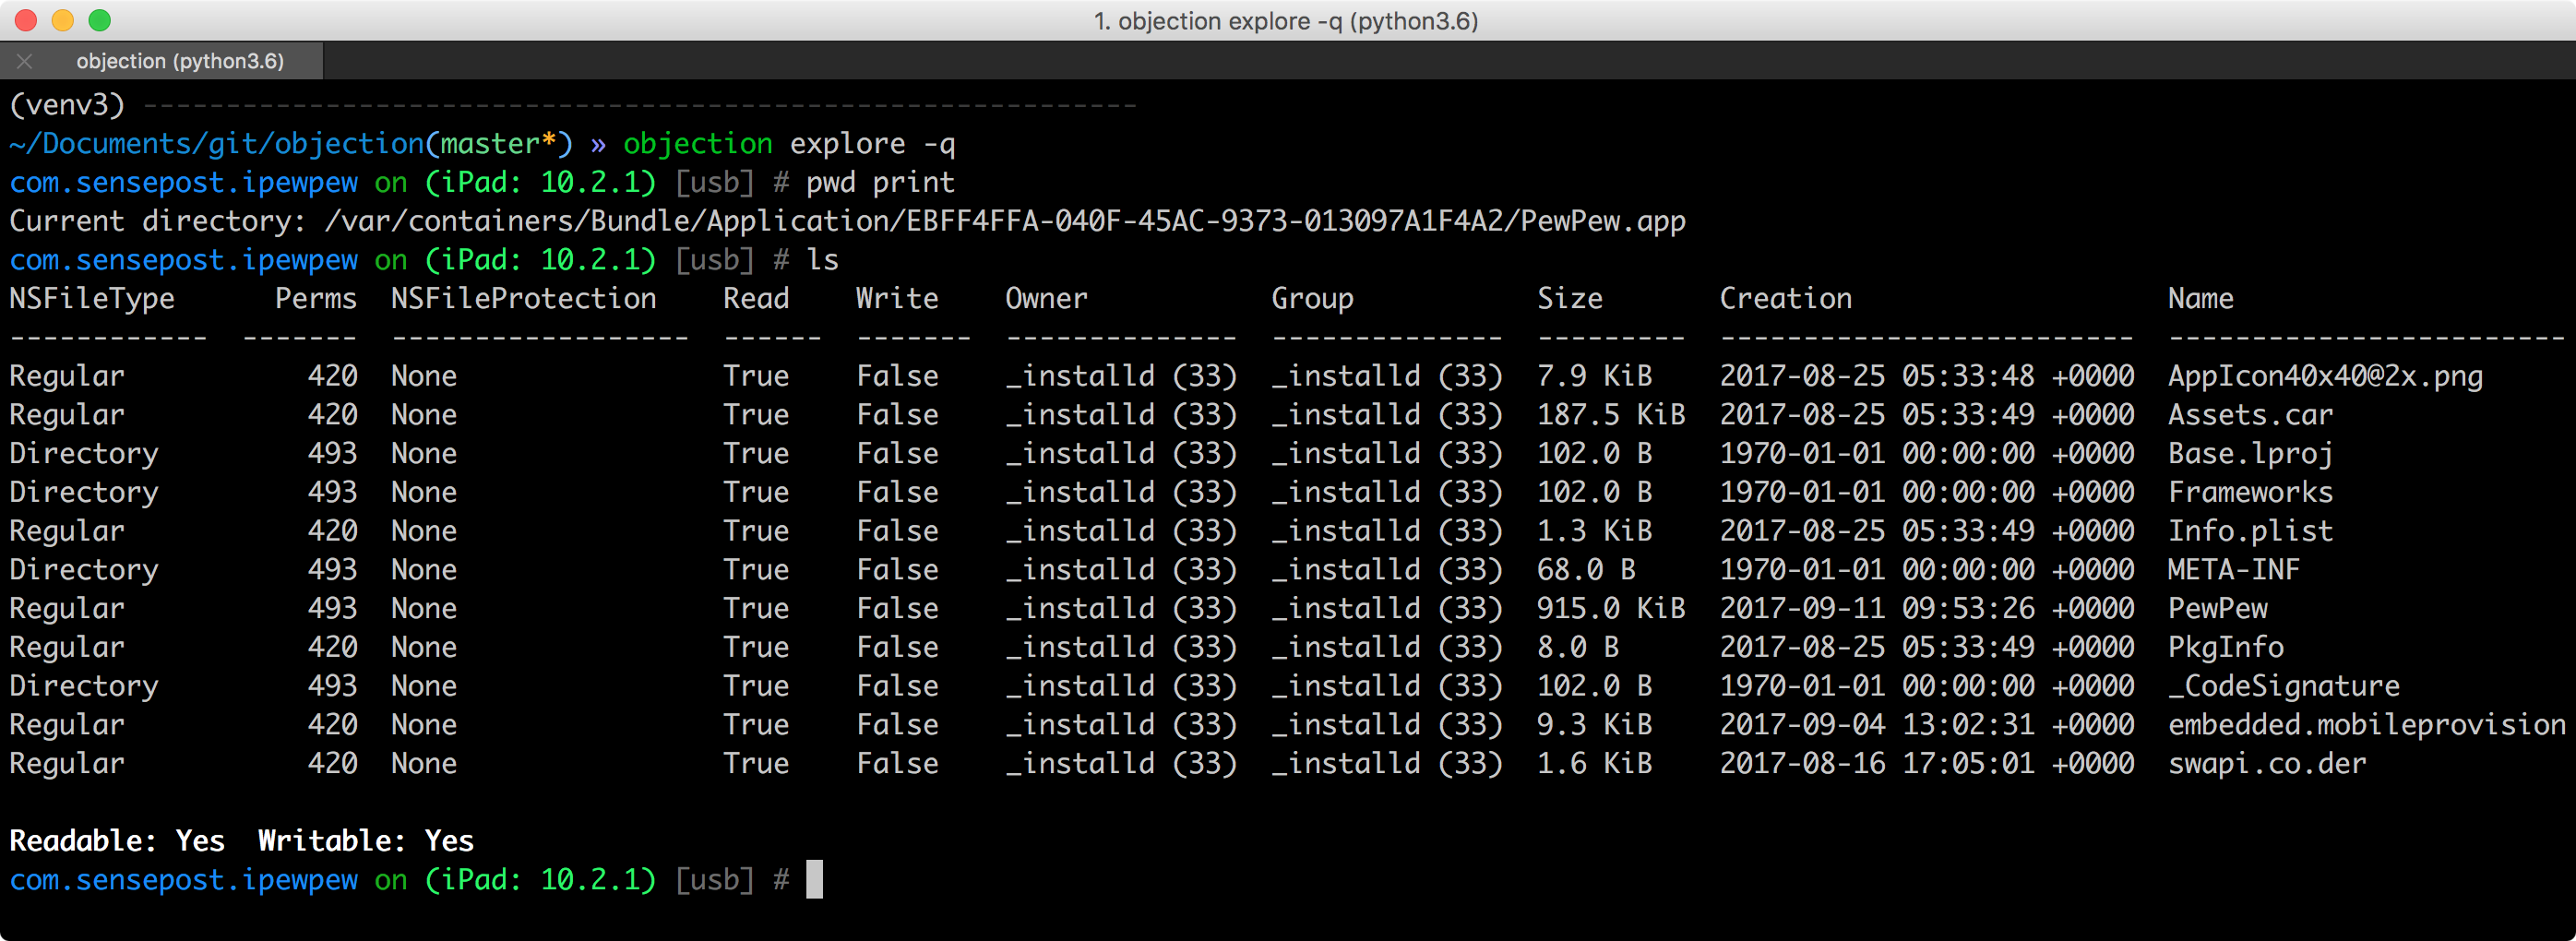Click the 'Directory' type in the Frameworks row
Image resolution: width=2576 pixels, height=941 pixels.
pyautogui.click(x=84, y=492)
